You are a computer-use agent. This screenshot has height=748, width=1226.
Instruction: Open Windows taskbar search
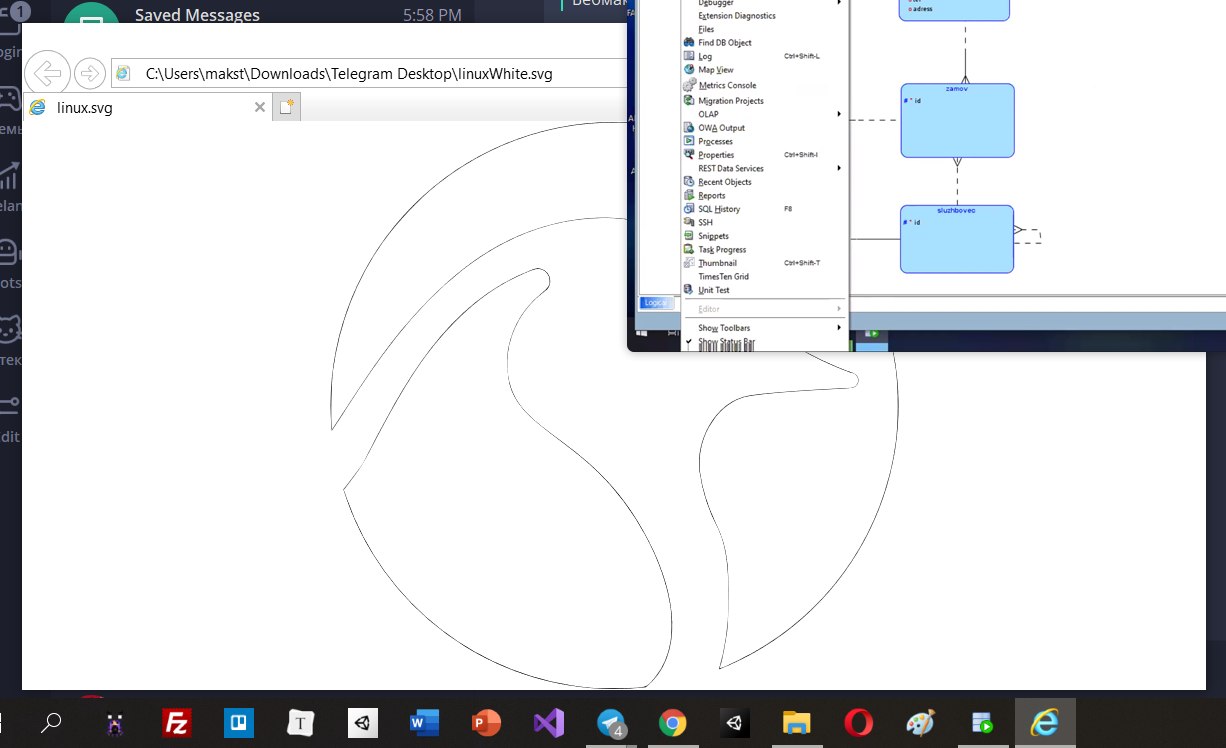pos(51,723)
